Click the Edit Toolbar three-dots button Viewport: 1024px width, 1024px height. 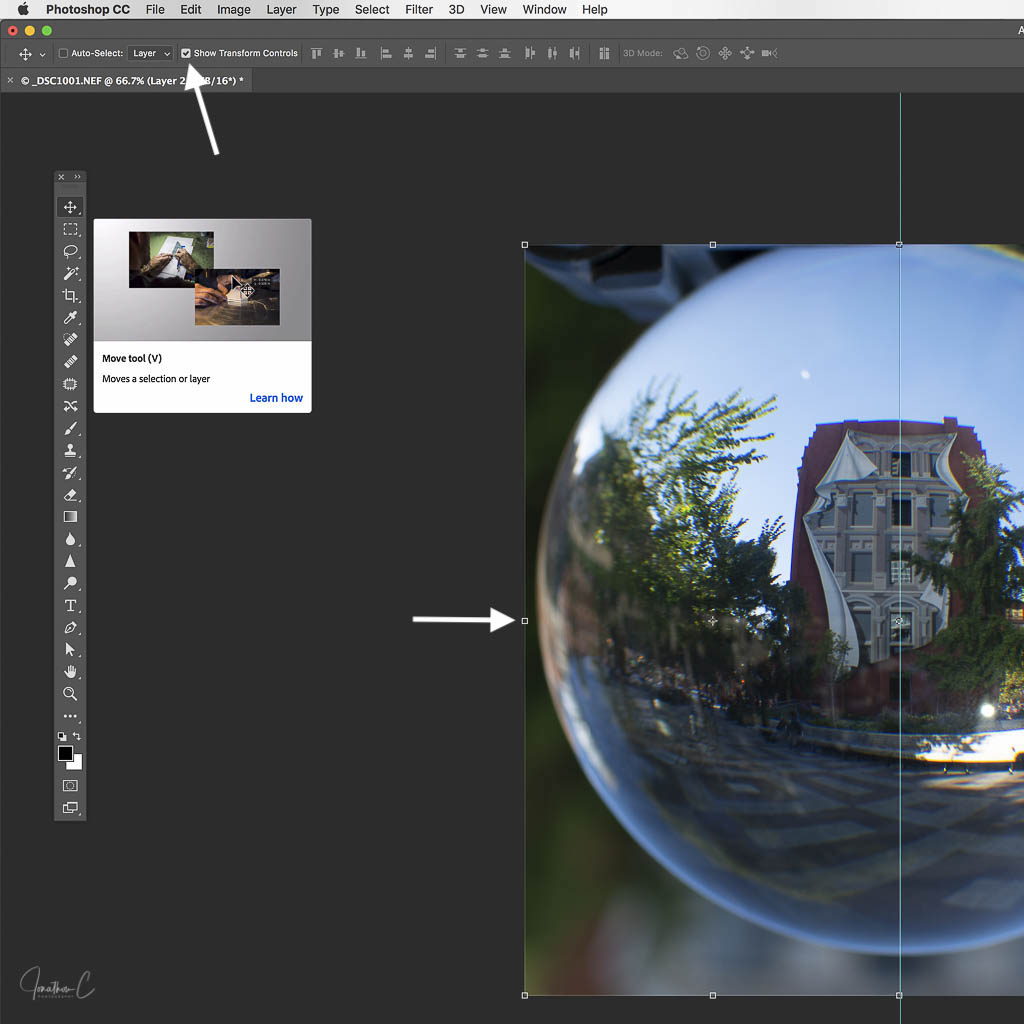click(70, 716)
